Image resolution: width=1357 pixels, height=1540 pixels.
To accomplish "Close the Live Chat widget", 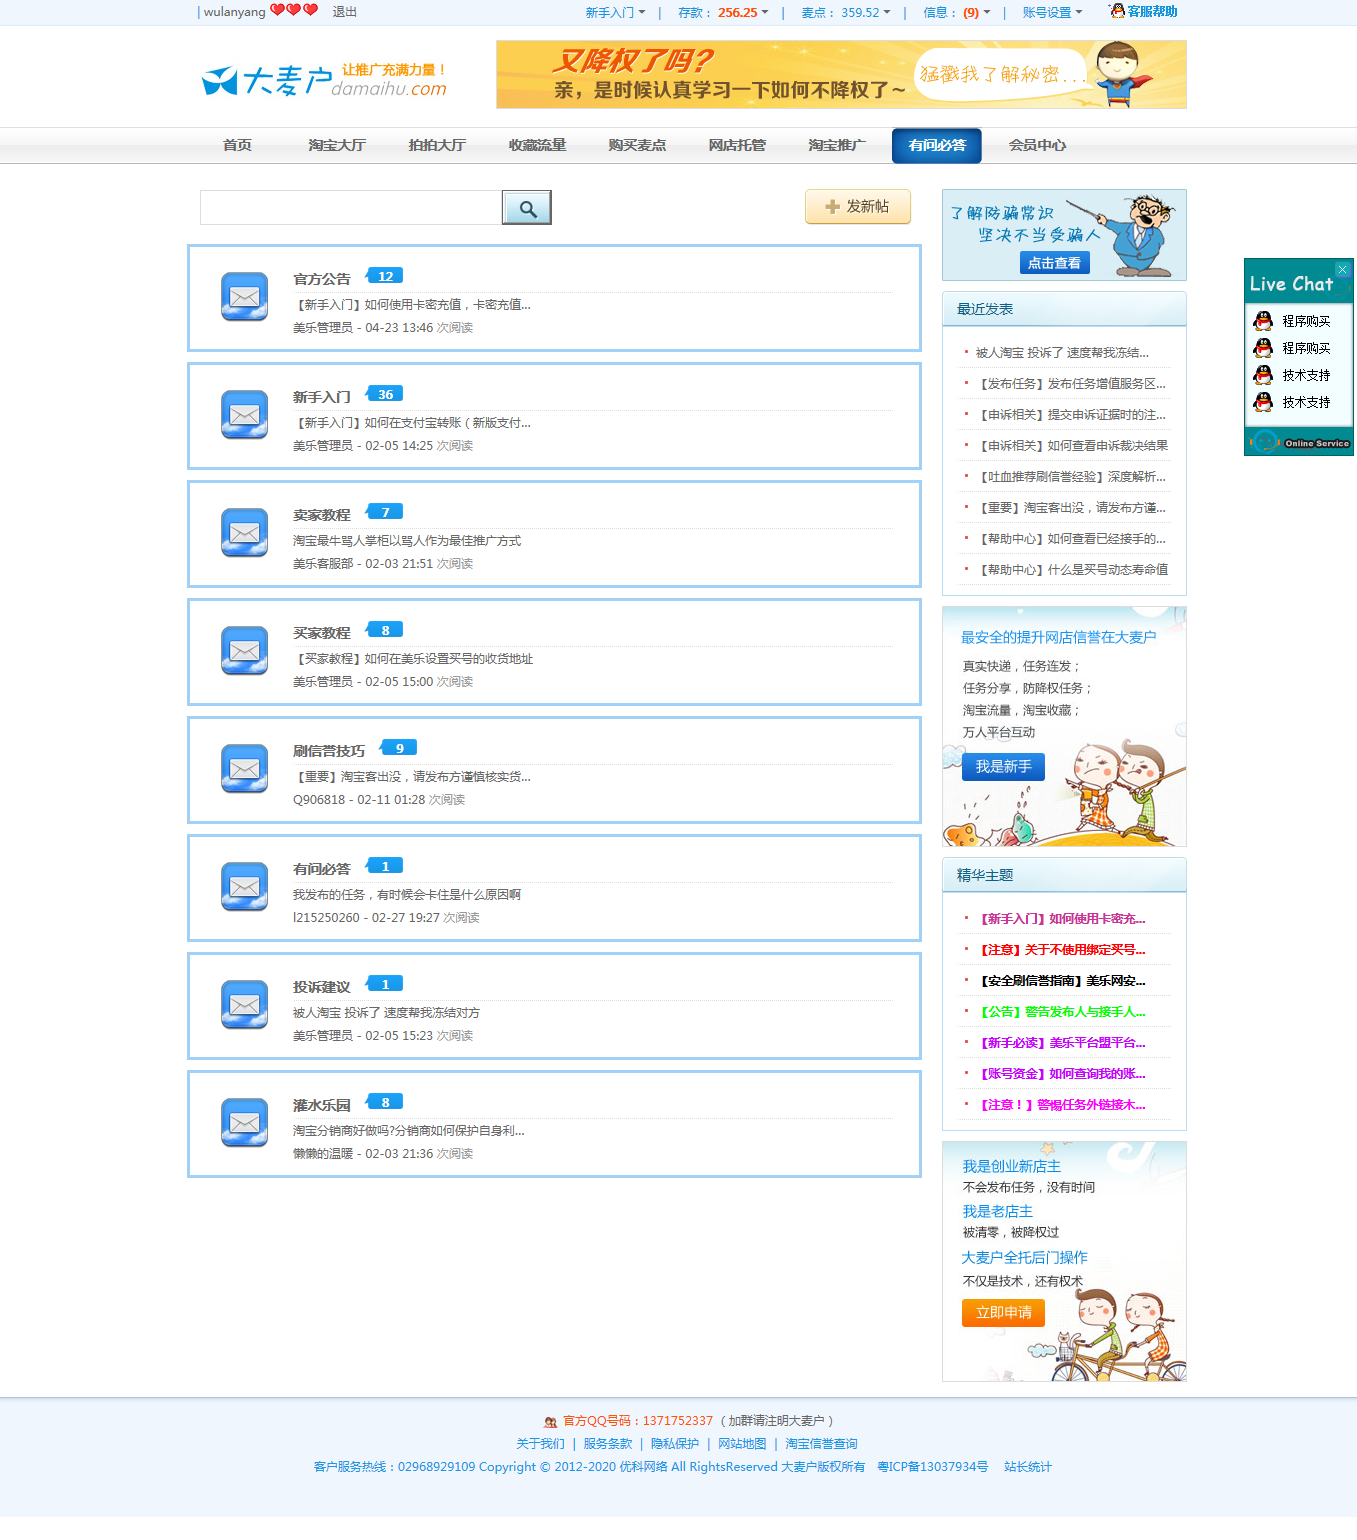I will pyautogui.click(x=1343, y=270).
